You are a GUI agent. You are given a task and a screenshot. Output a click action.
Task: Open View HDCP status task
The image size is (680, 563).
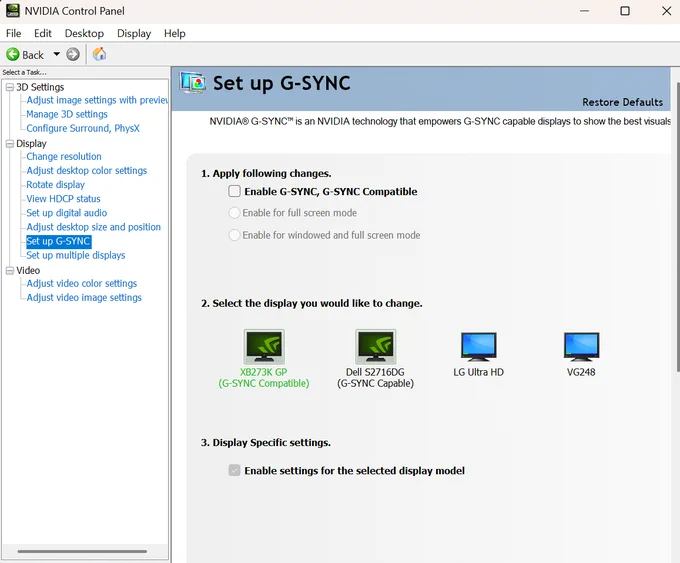pyautogui.click(x=63, y=199)
